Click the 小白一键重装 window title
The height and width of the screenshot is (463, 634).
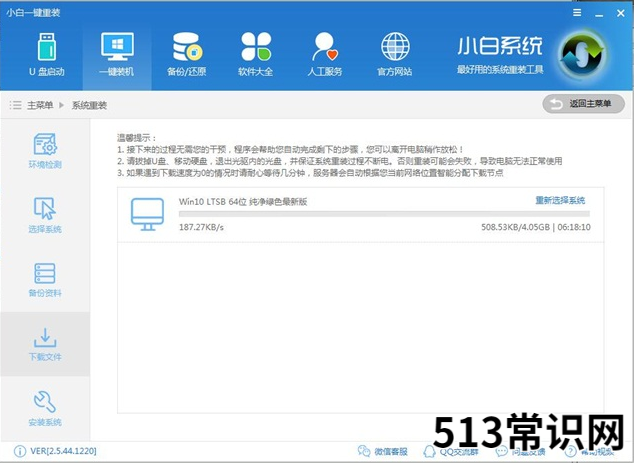pyautogui.click(x=33, y=13)
